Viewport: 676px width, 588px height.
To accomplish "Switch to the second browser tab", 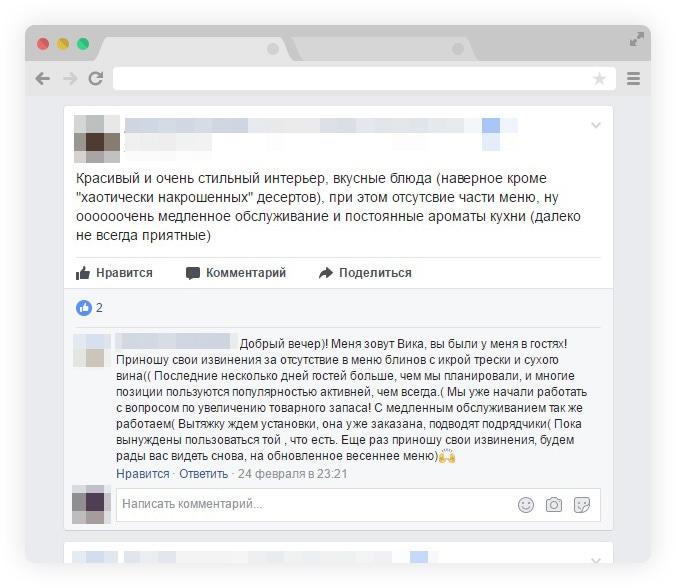I will (x=384, y=49).
